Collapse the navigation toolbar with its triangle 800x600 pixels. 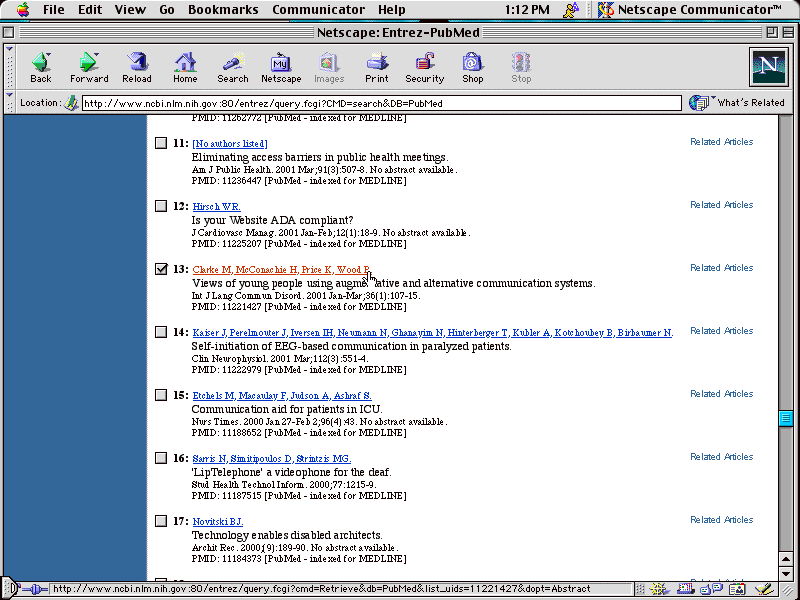point(9,49)
